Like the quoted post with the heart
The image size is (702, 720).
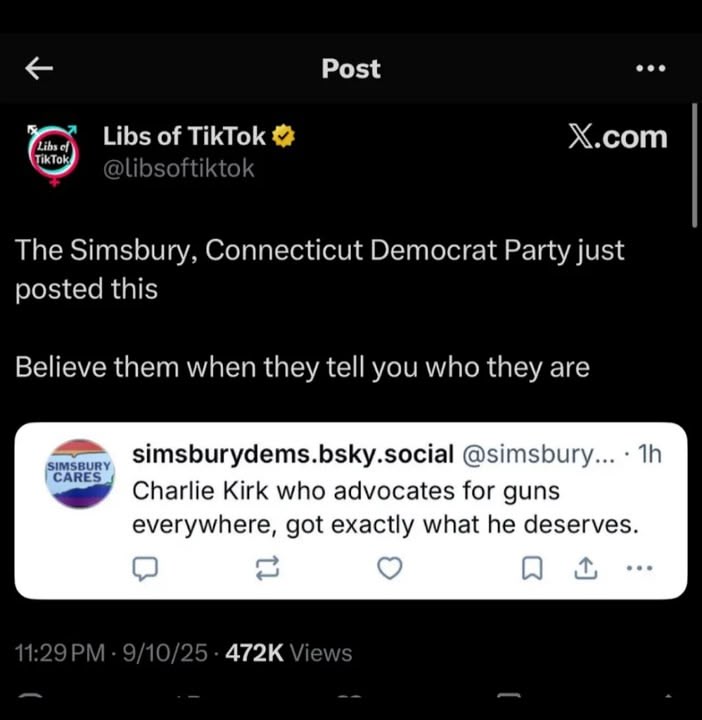(389, 568)
